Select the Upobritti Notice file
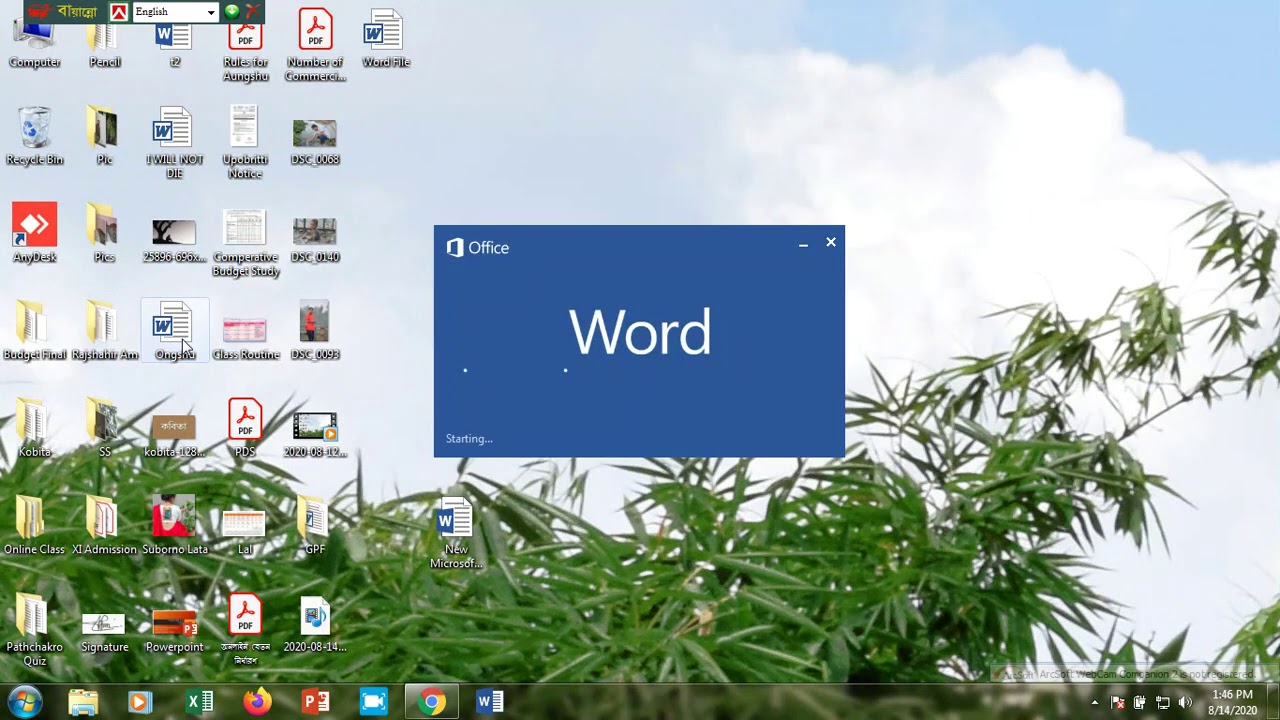This screenshot has height=720, width=1280. (x=245, y=142)
